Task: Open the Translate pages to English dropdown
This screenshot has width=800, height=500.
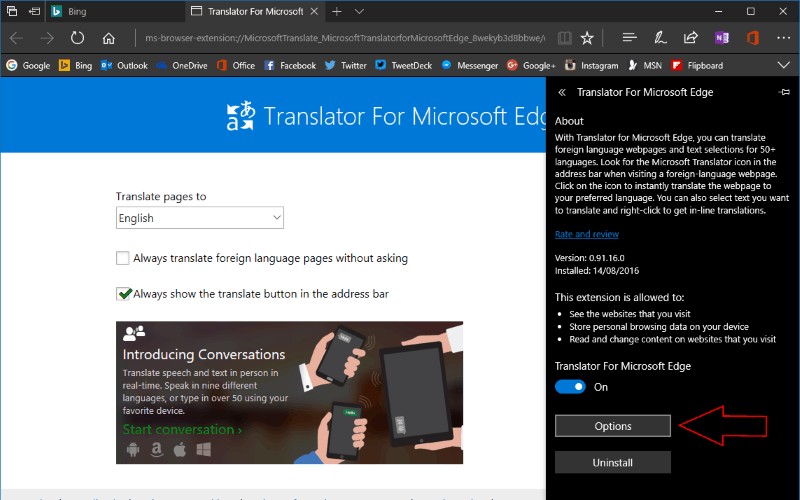Action: click(x=199, y=218)
